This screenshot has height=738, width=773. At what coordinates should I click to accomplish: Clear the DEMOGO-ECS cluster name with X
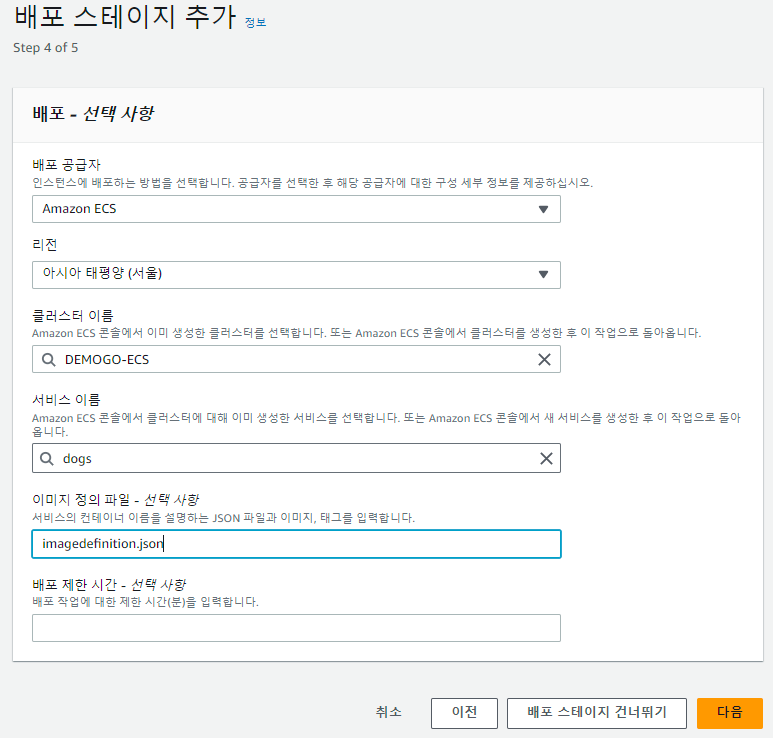pos(544,359)
